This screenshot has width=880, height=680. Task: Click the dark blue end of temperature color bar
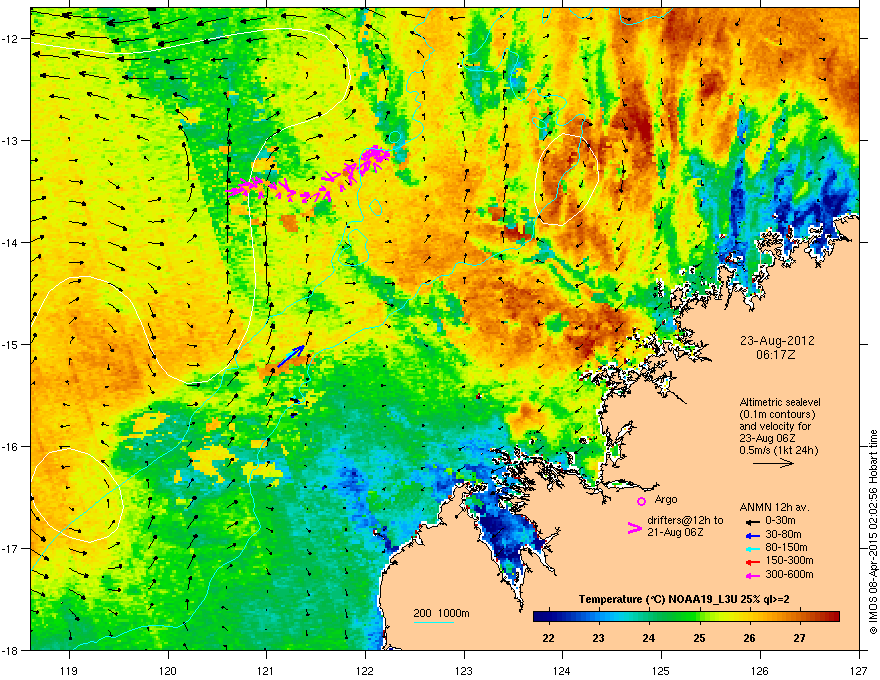(542, 616)
